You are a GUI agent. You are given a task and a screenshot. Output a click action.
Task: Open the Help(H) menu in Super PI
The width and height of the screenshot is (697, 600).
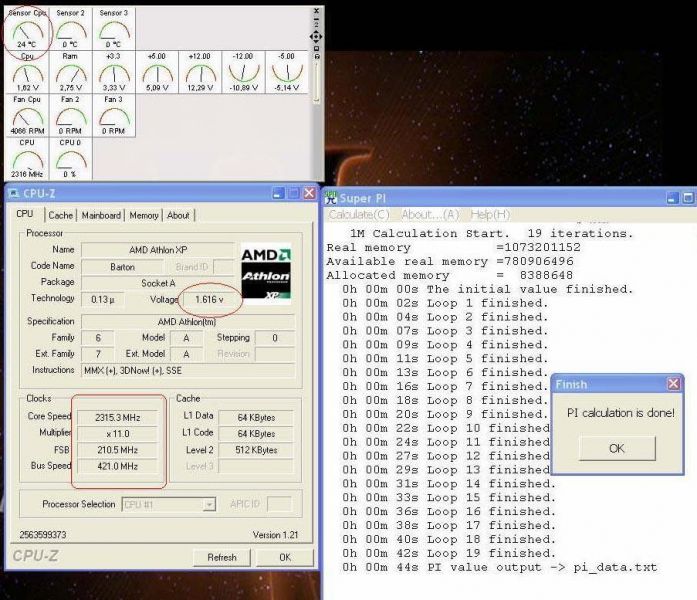pos(490,215)
